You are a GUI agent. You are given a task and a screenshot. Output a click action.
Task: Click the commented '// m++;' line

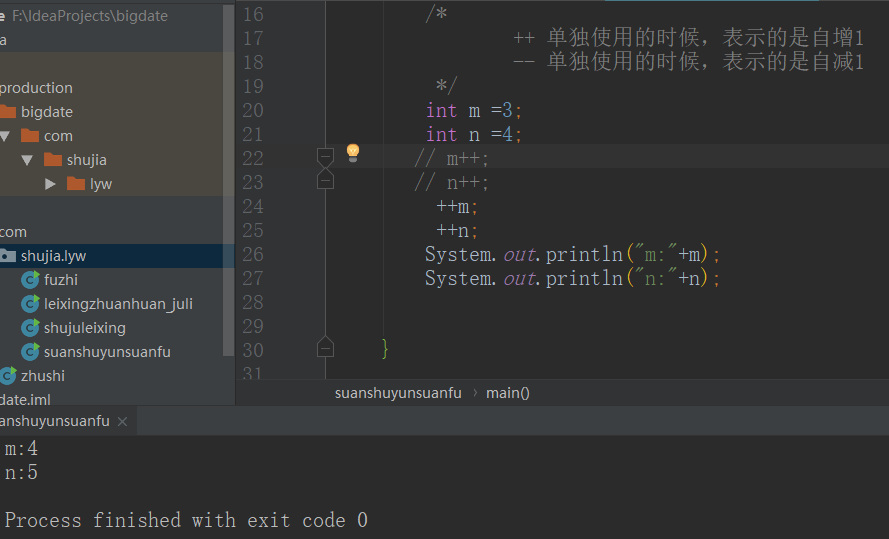451,158
